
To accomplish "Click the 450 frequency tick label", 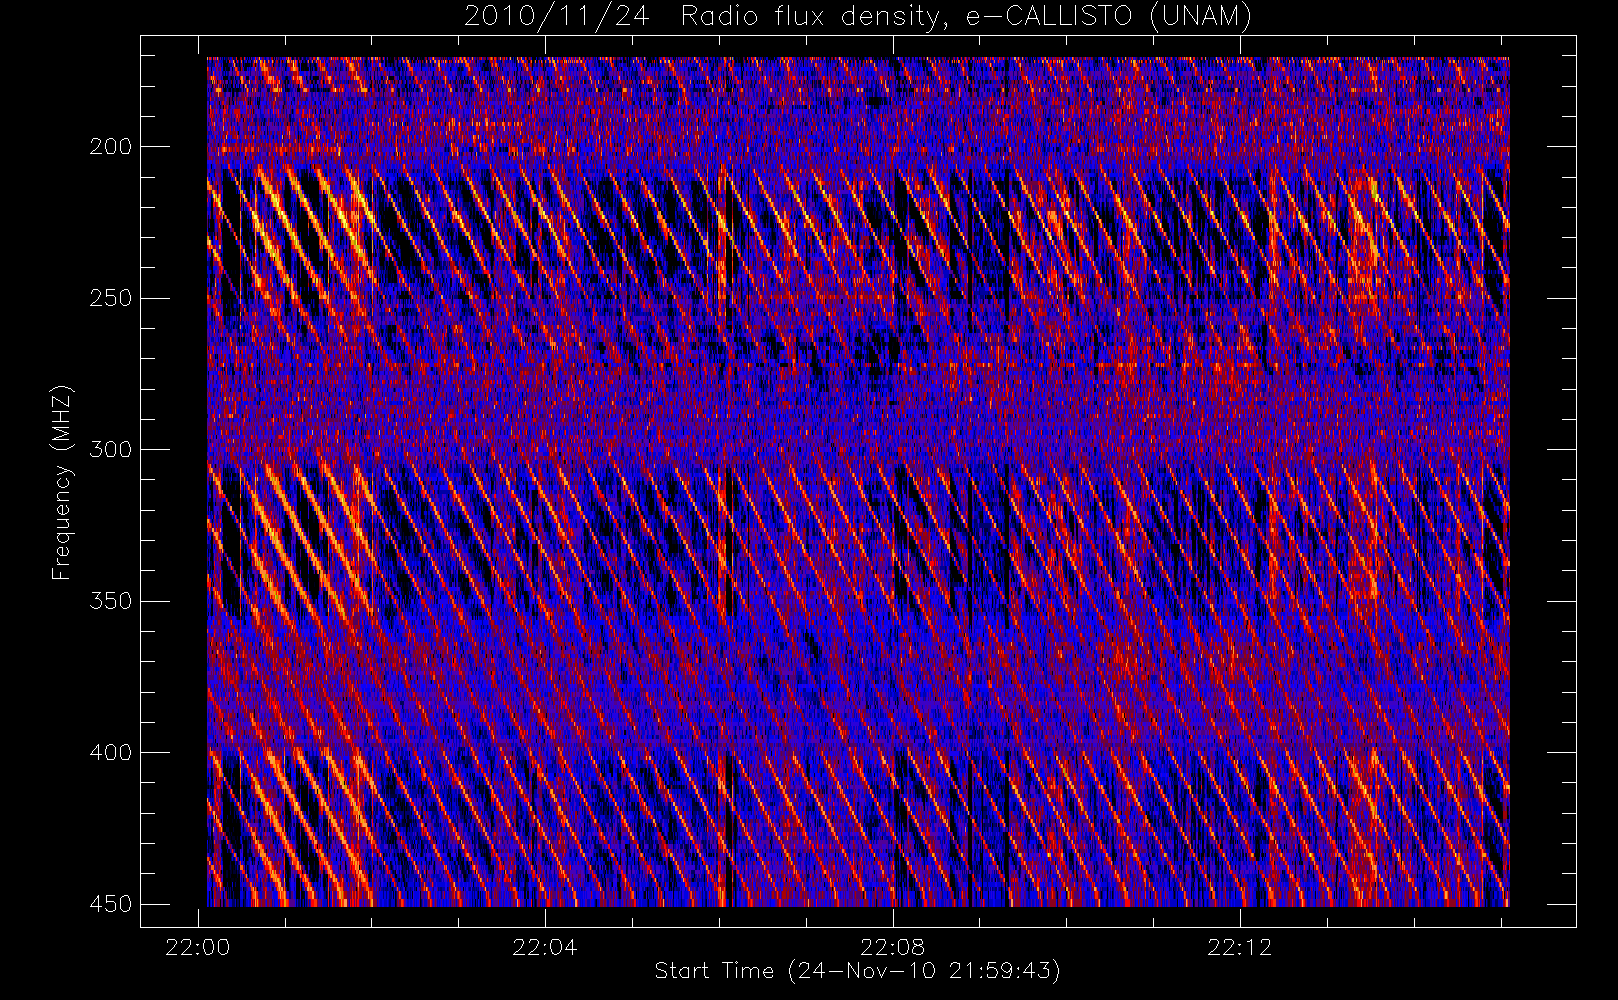I will click(x=111, y=904).
